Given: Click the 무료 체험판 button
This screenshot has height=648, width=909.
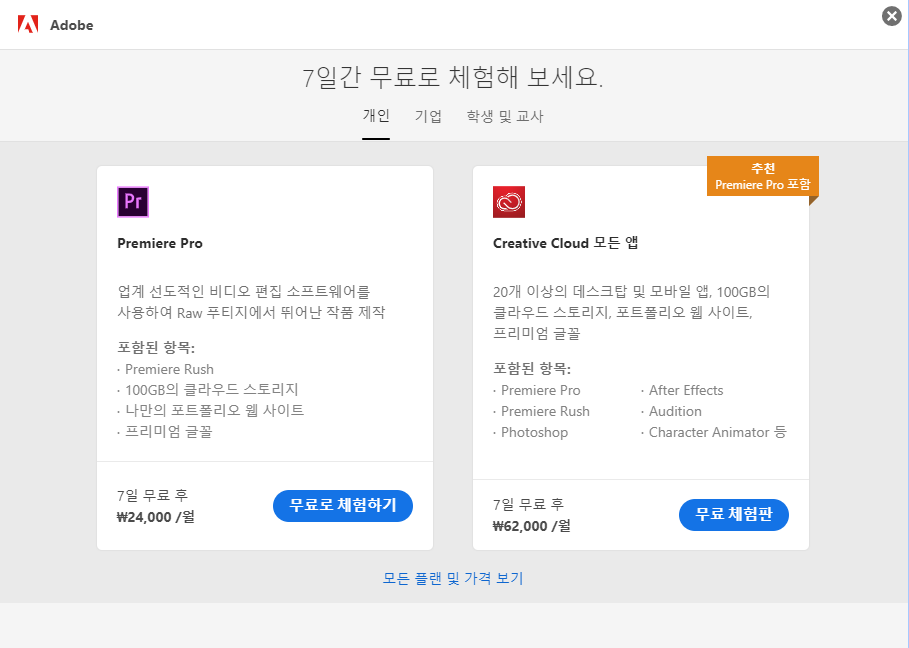Looking at the screenshot, I should pos(733,515).
